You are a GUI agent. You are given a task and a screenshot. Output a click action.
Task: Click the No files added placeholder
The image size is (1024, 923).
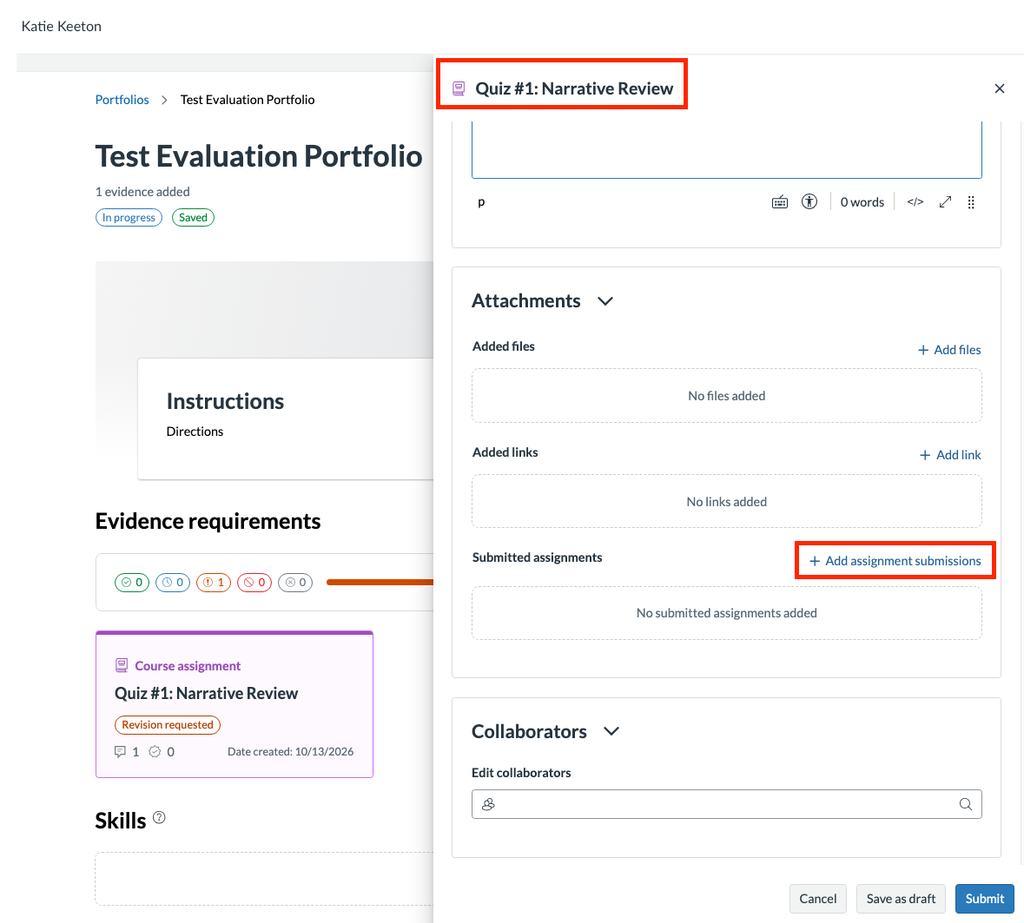(x=727, y=396)
